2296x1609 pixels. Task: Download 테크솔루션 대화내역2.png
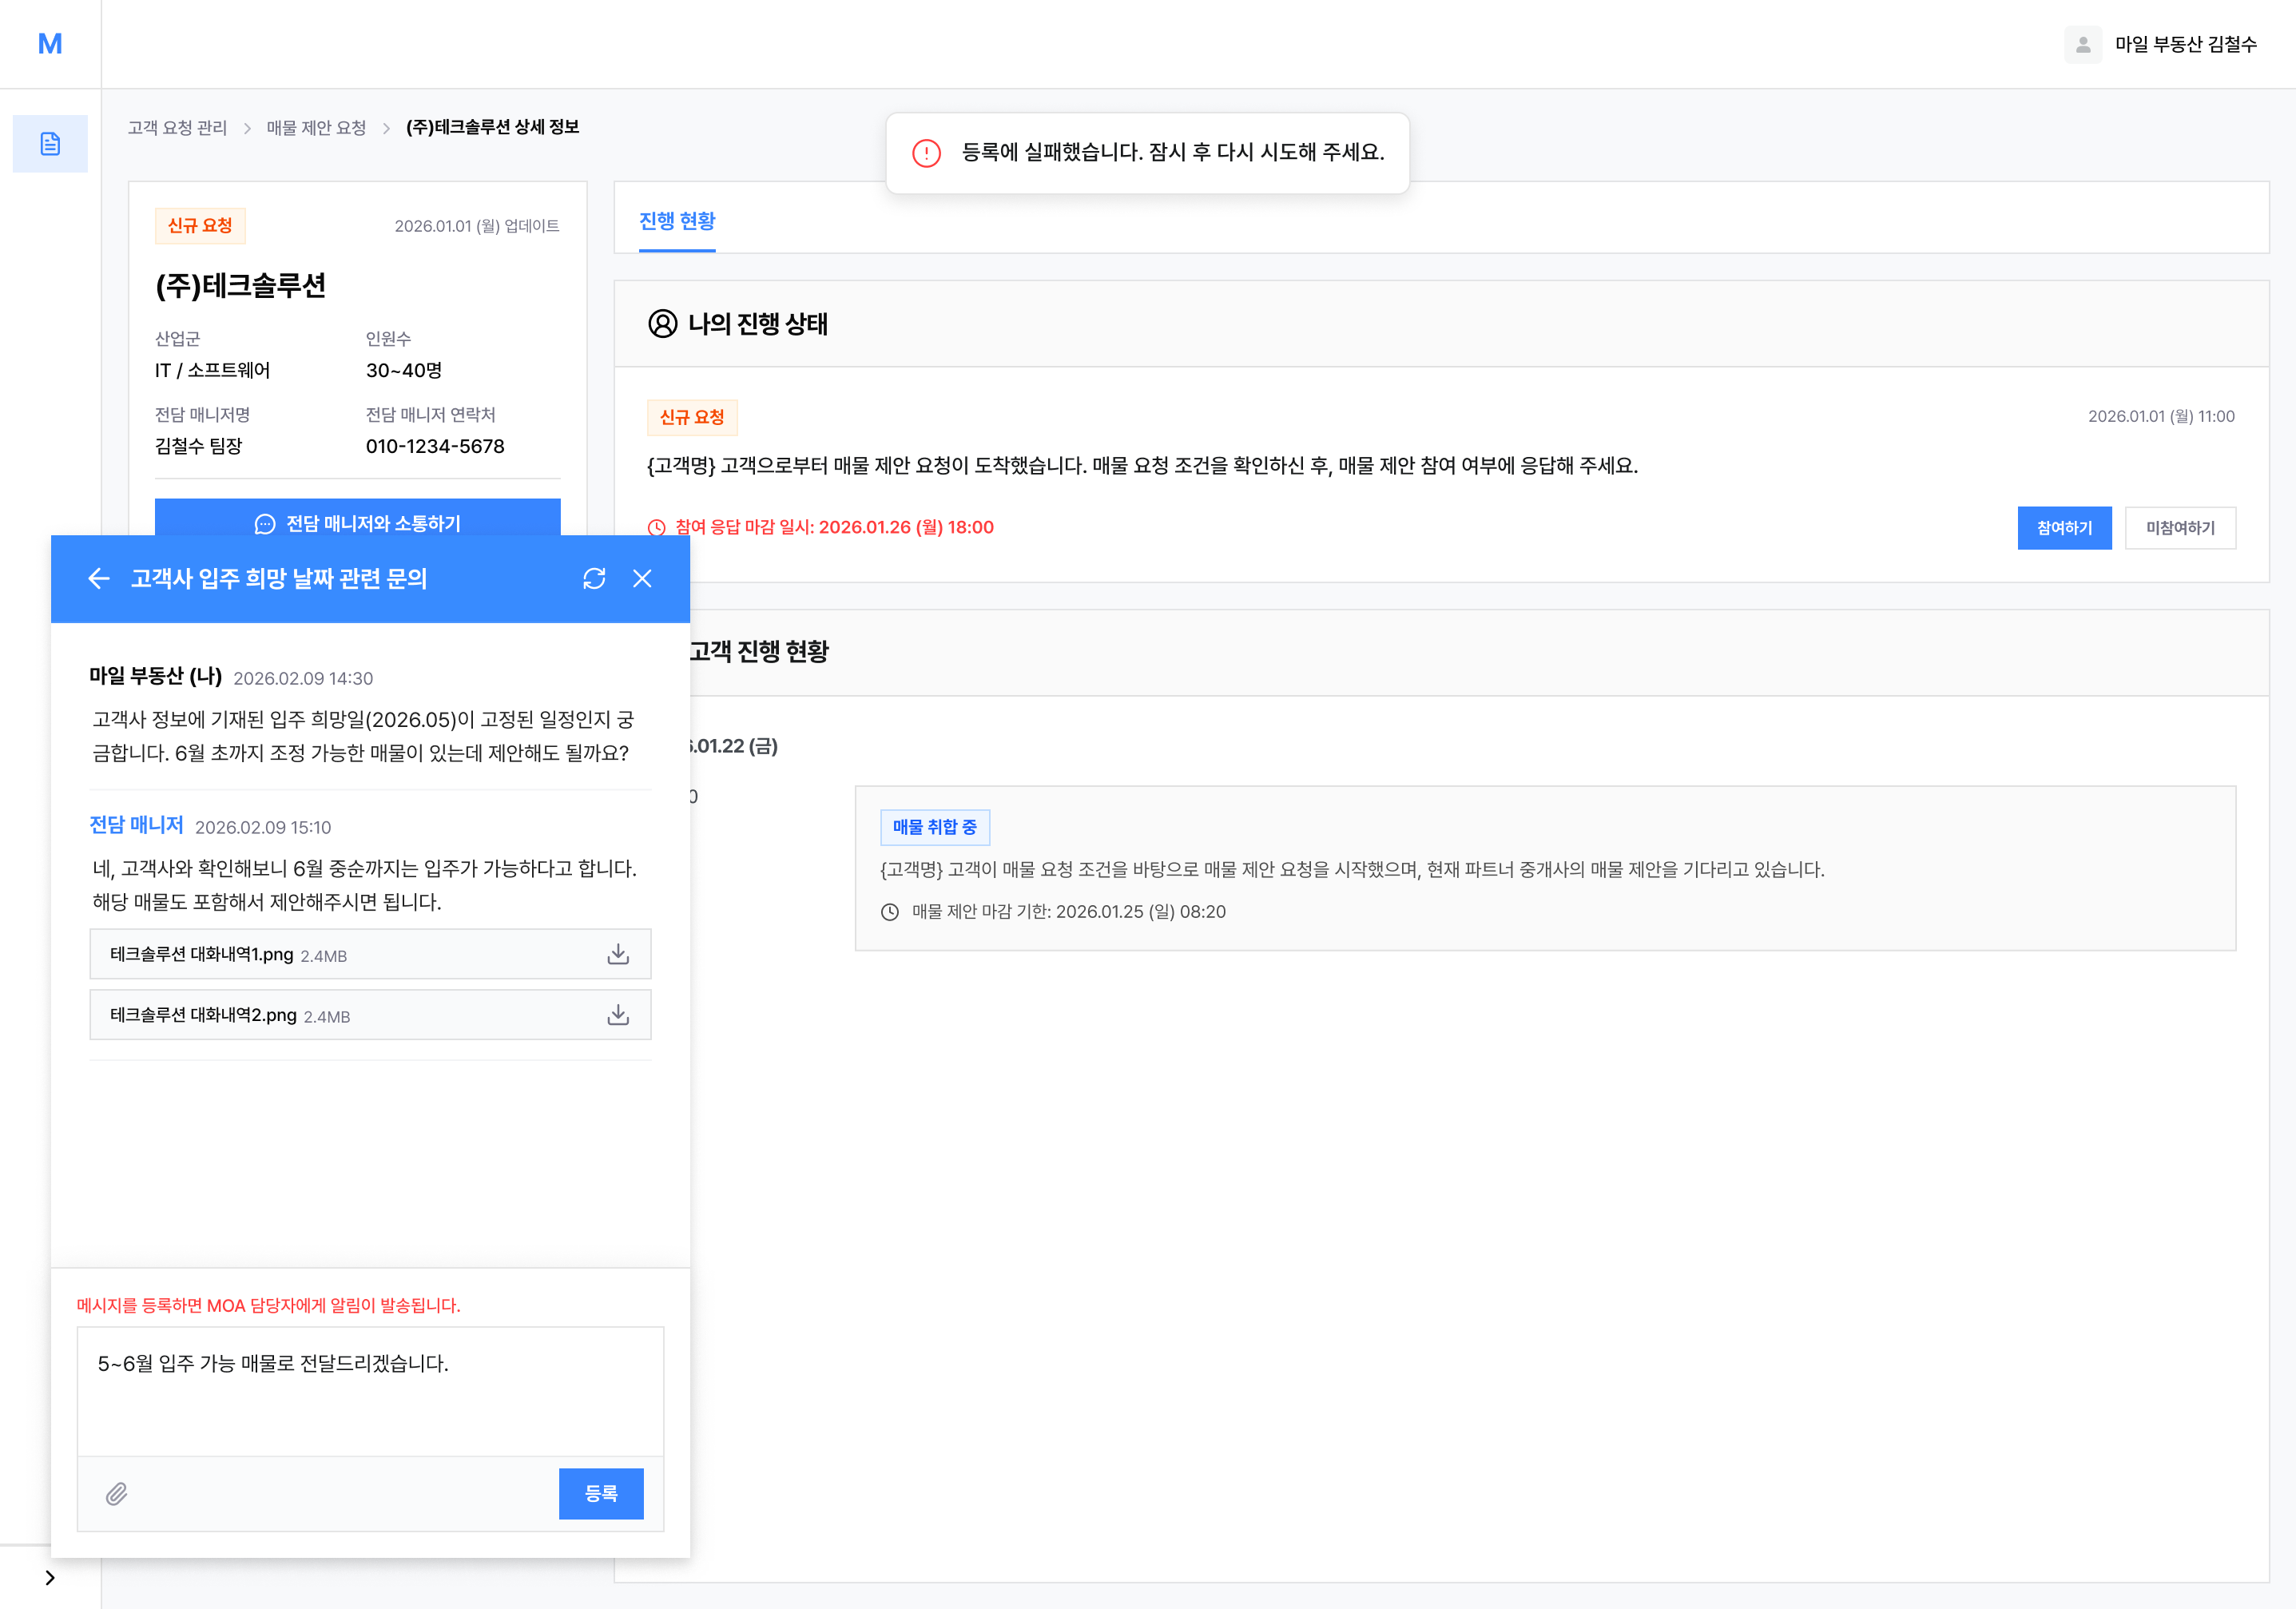coord(618,1015)
